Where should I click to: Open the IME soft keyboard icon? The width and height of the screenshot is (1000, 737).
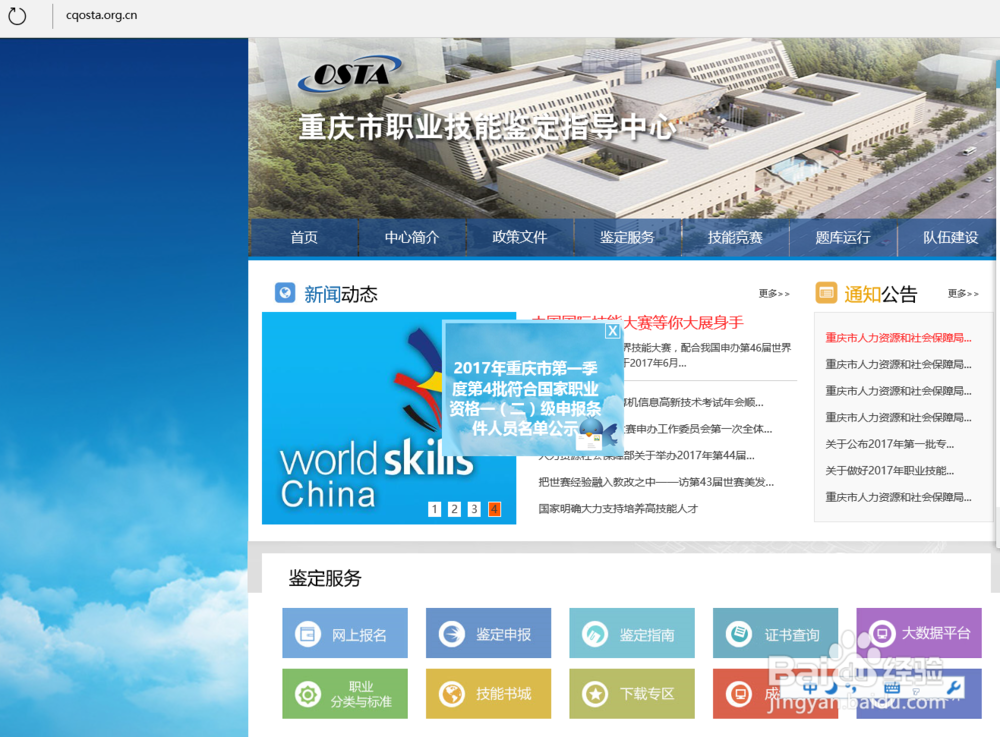[892, 687]
